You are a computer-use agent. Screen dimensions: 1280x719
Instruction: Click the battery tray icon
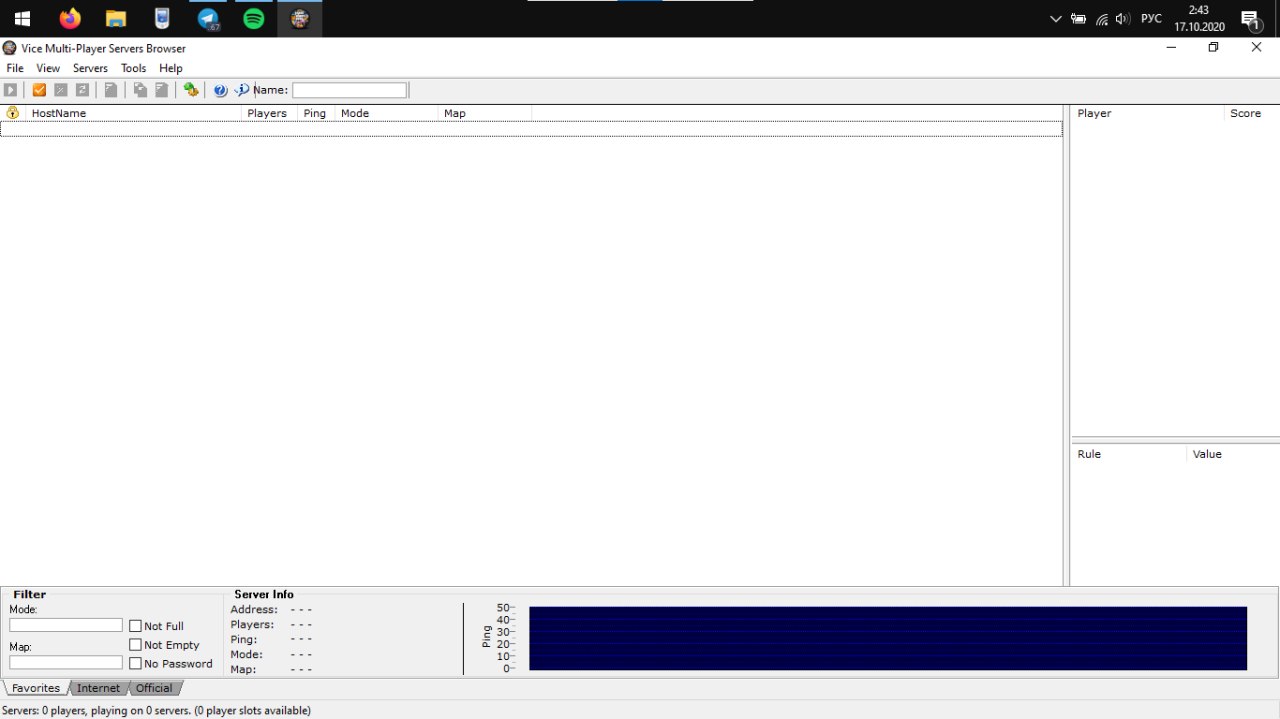coord(1078,19)
